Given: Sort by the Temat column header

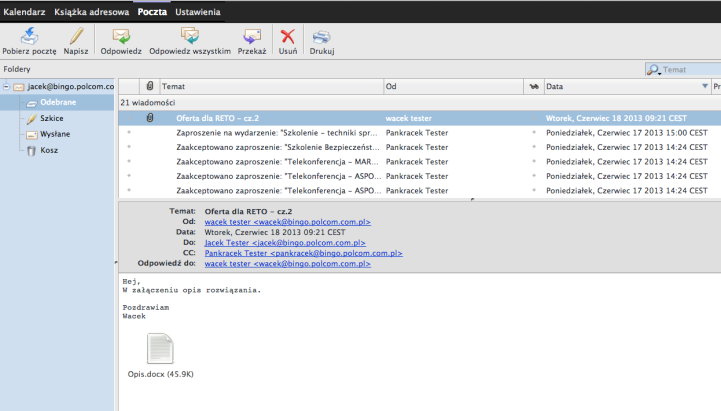Looking at the screenshot, I should [x=271, y=86].
